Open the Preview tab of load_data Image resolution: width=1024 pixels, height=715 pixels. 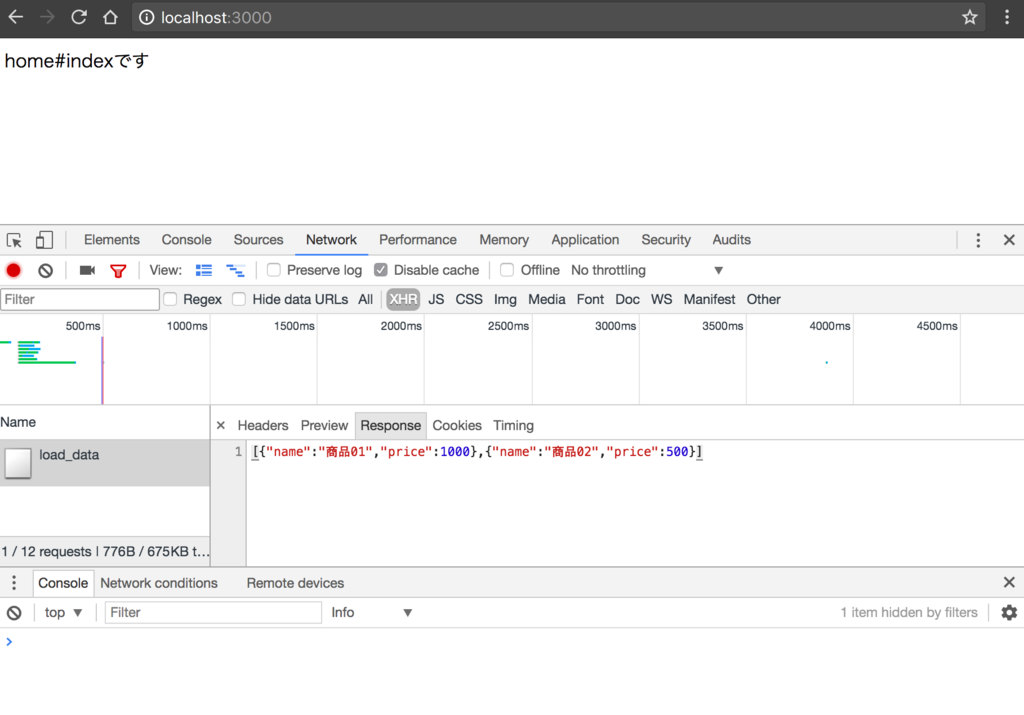(x=324, y=426)
